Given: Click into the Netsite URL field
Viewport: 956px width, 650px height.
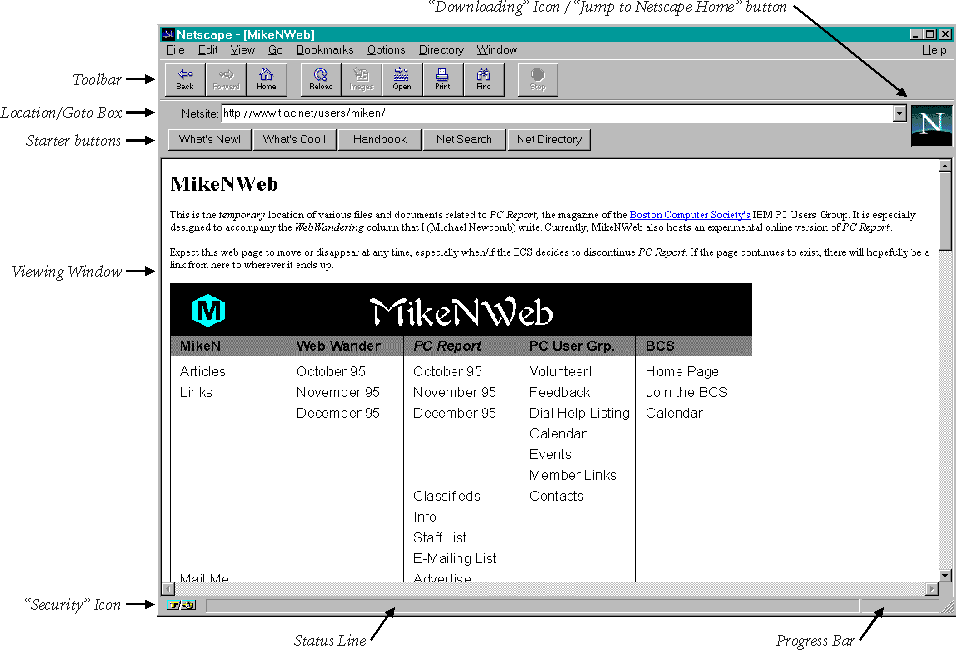Looking at the screenshot, I should coord(557,113).
